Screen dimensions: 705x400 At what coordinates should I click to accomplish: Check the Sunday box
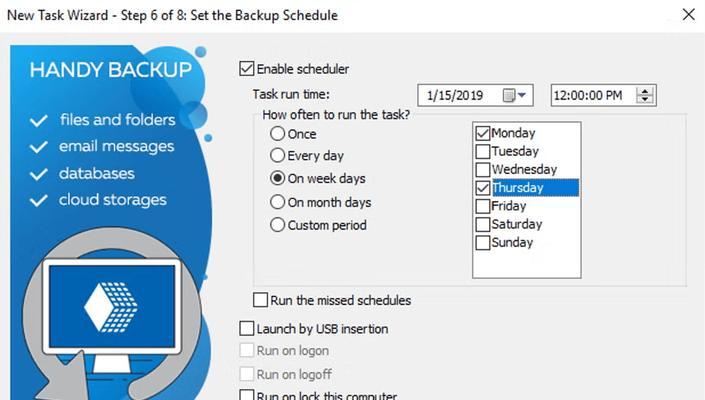[x=482, y=243]
